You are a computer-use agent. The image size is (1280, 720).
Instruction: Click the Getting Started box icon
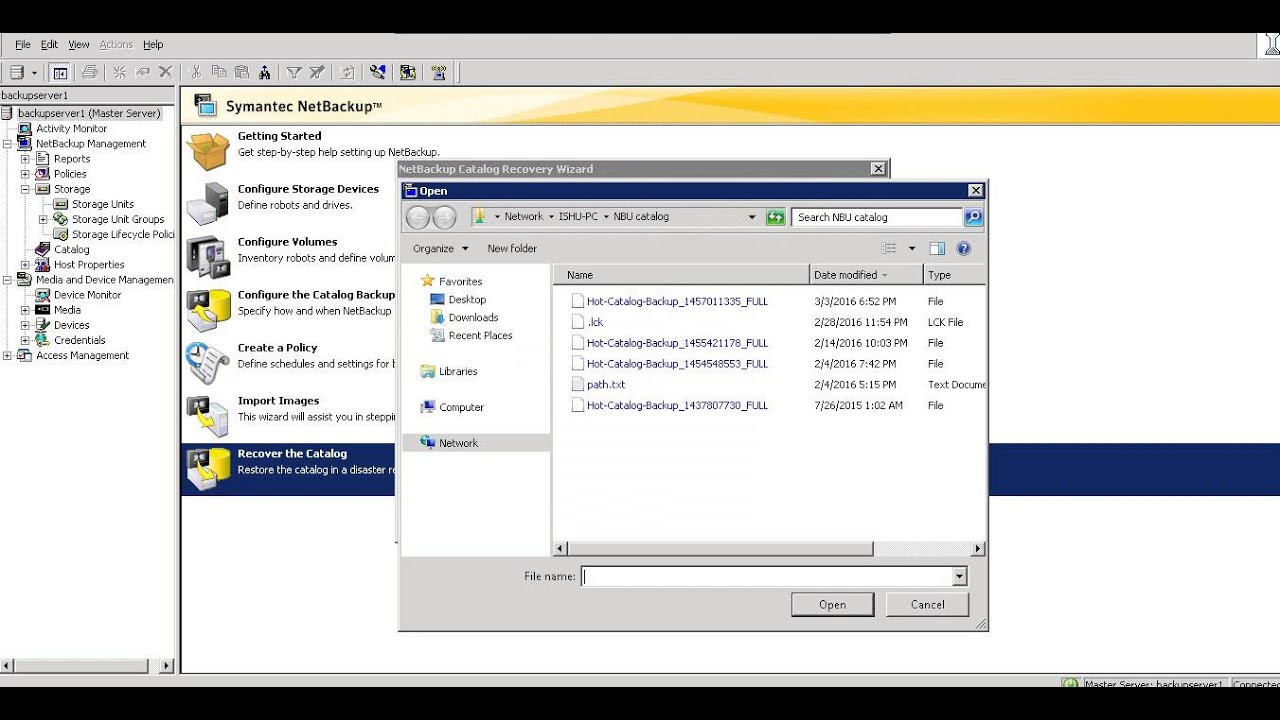click(208, 151)
